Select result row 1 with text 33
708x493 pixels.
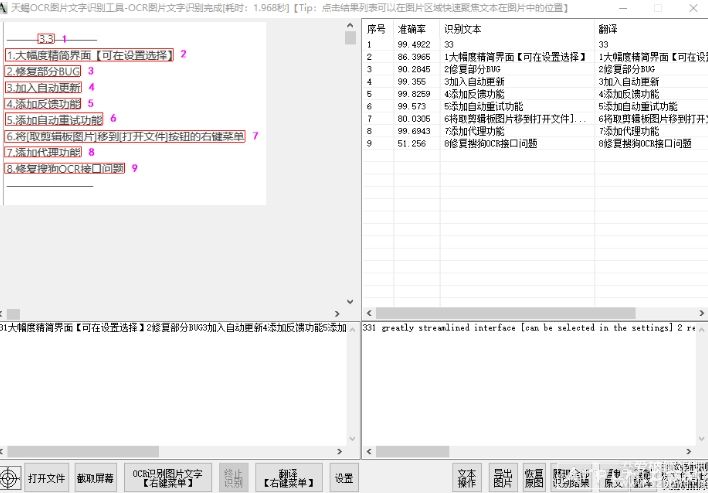[x=535, y=44]
